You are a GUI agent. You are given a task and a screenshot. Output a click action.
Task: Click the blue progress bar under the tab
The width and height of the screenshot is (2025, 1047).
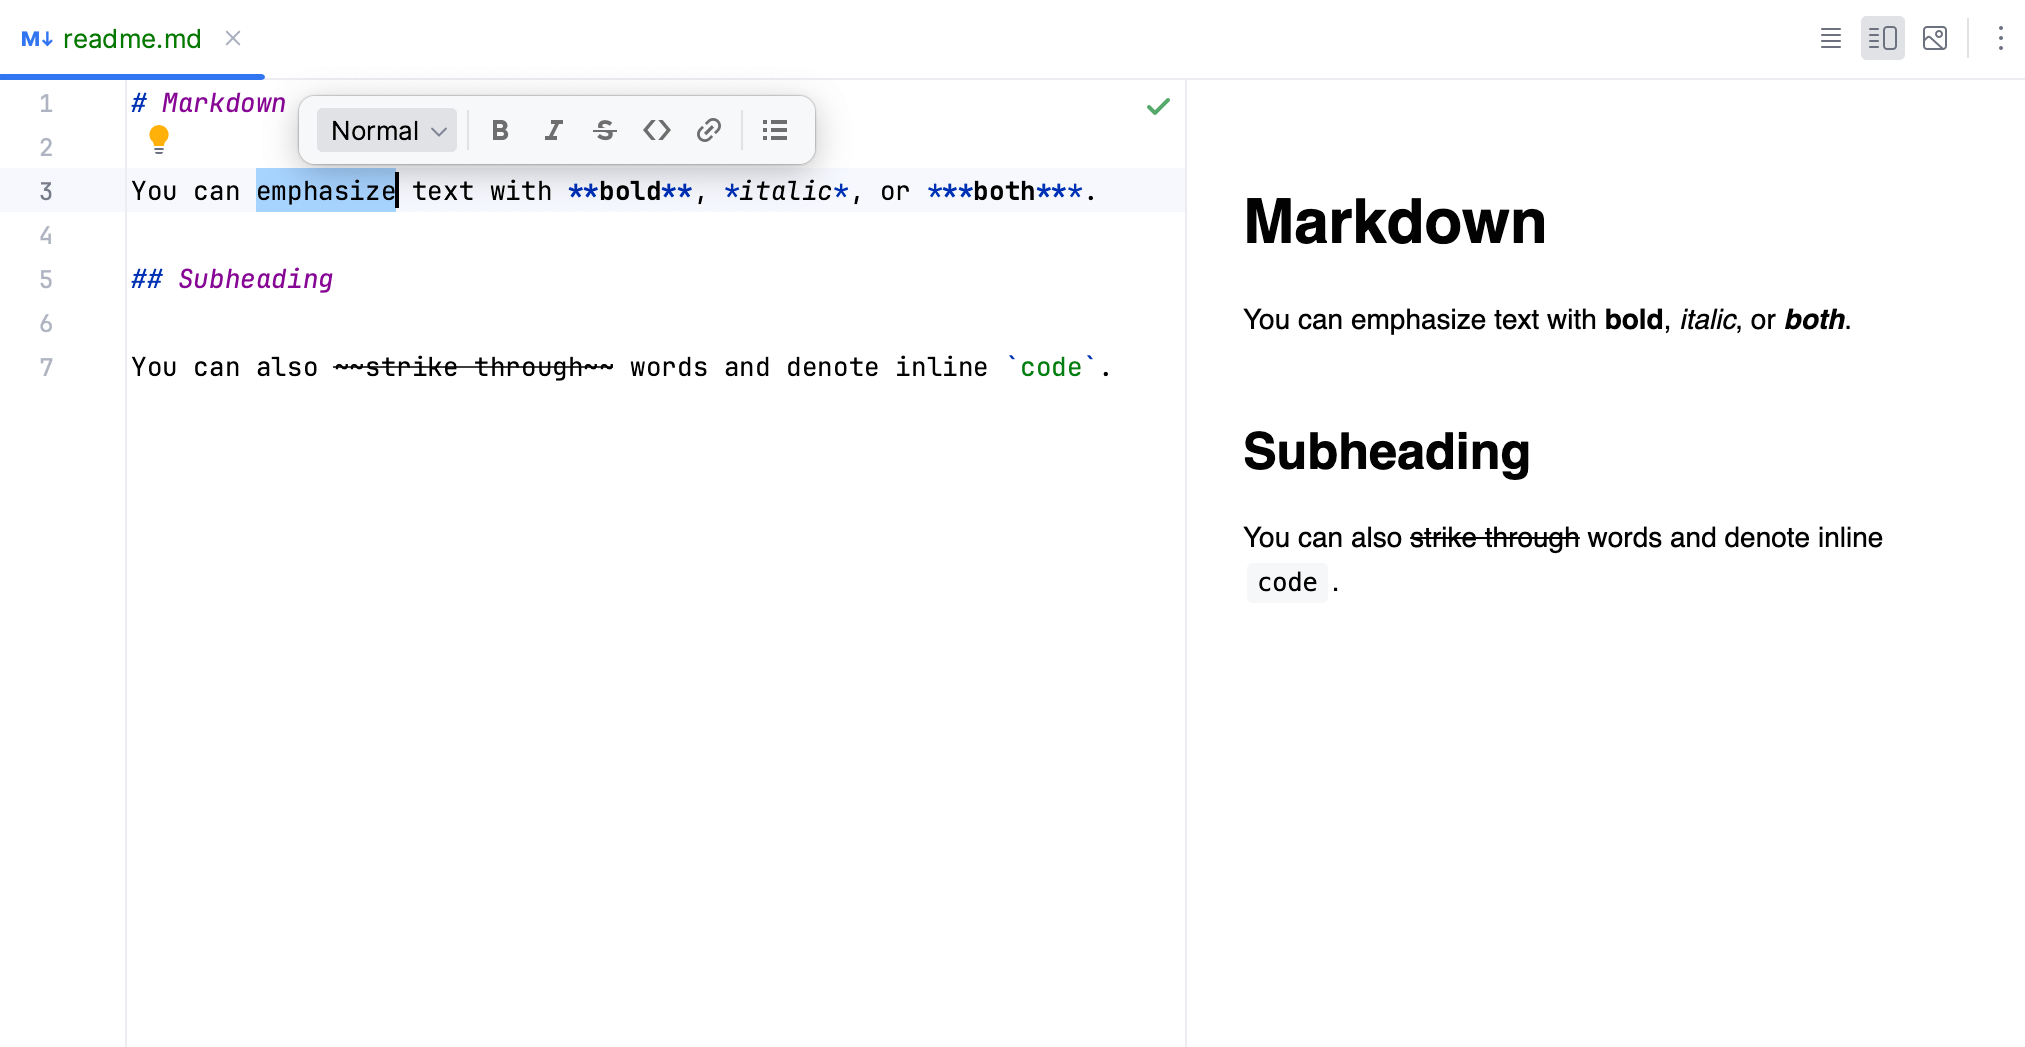point(130,75)
